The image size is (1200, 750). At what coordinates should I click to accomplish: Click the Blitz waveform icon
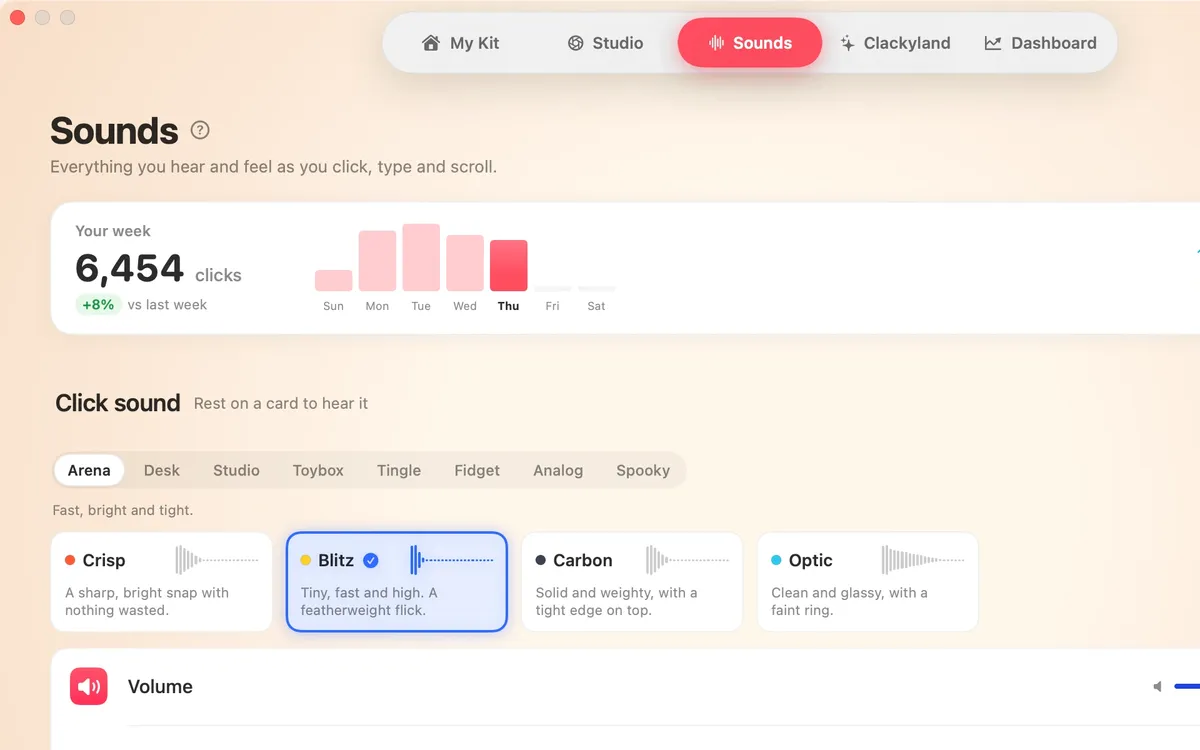pos(452,560)
